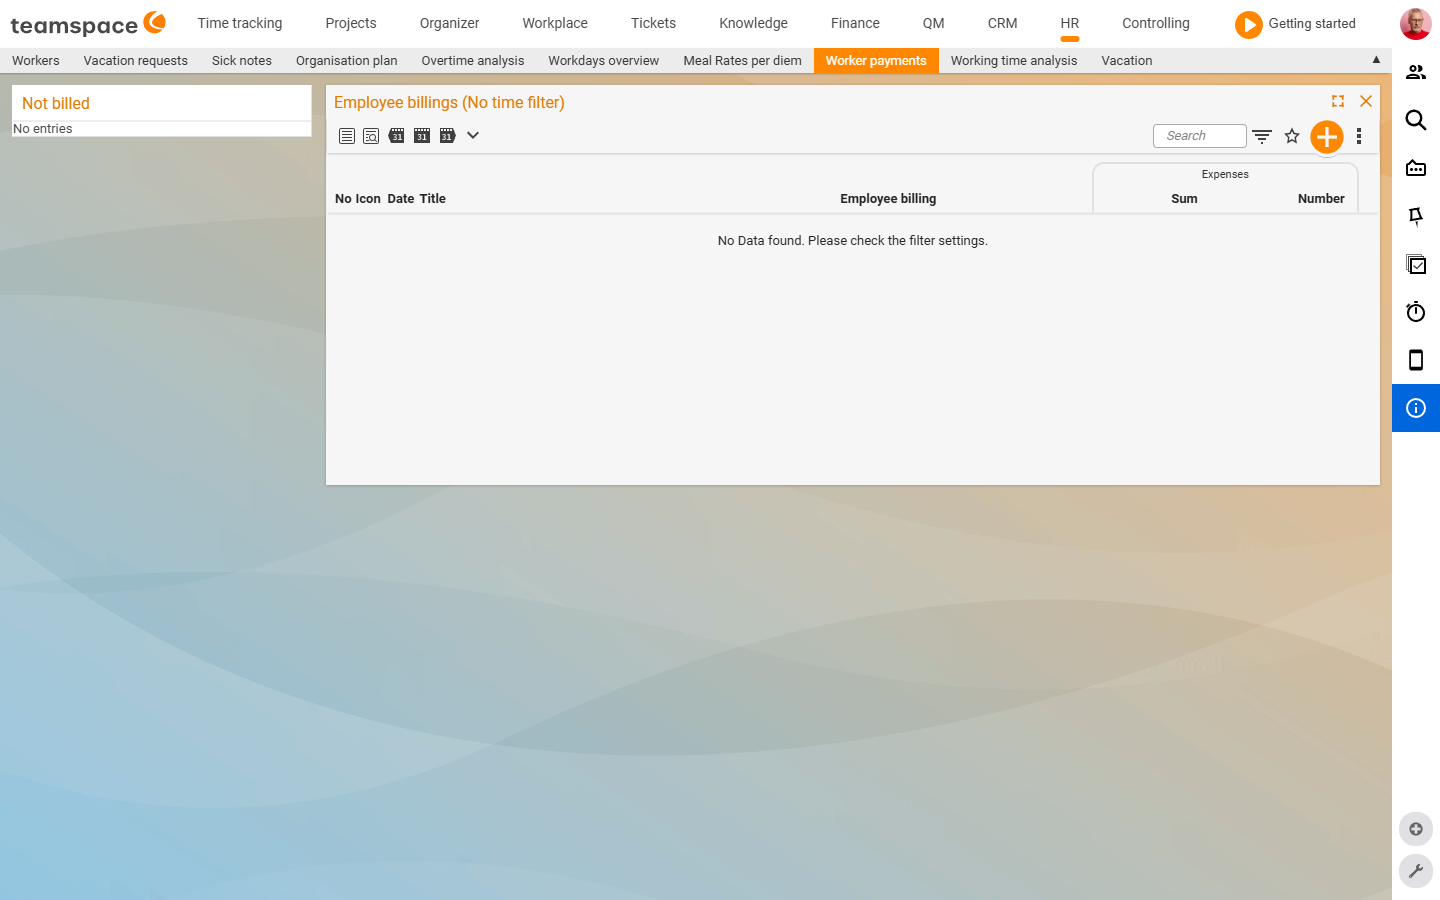The height and width of the screenshot is (900, 1440).
Task: Switch to Working time analysis tab
Action: click(x=1014, y=60)
